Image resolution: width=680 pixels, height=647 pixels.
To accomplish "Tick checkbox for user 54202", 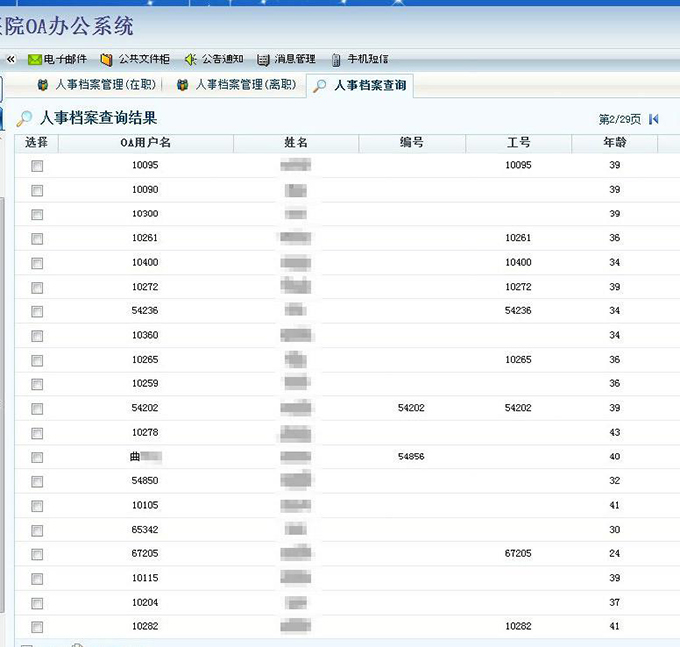I will point(37,408).
